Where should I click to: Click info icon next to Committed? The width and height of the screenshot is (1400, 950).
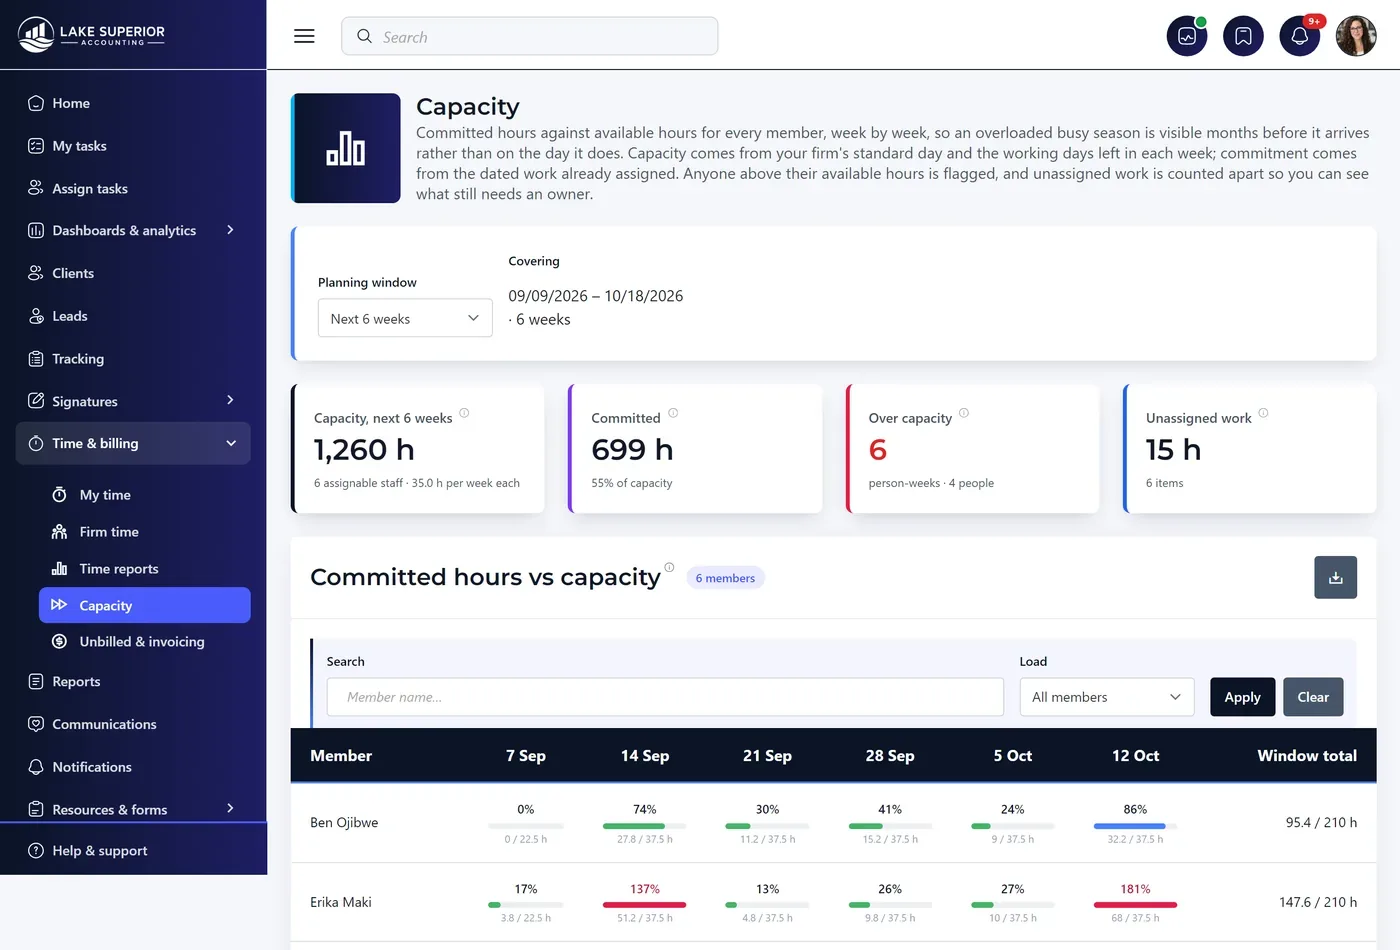pos(673,413)
